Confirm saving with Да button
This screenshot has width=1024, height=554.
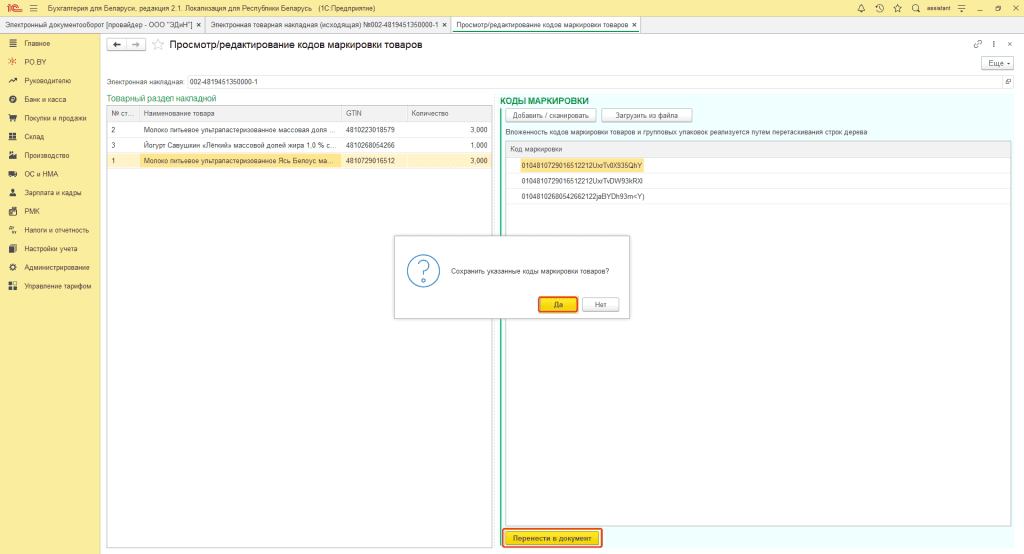click(x=558, y=304)
